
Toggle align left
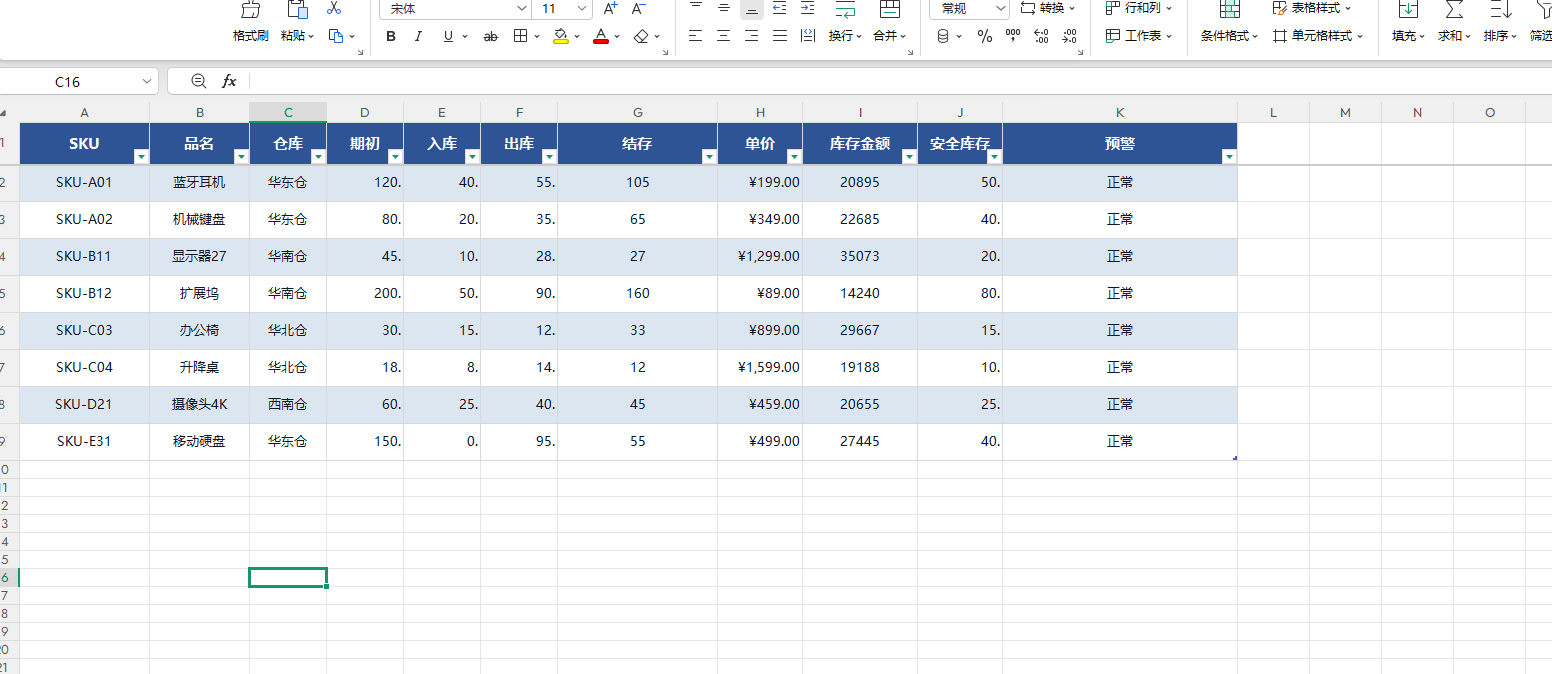pyautogui.click(x=695, y=36)
